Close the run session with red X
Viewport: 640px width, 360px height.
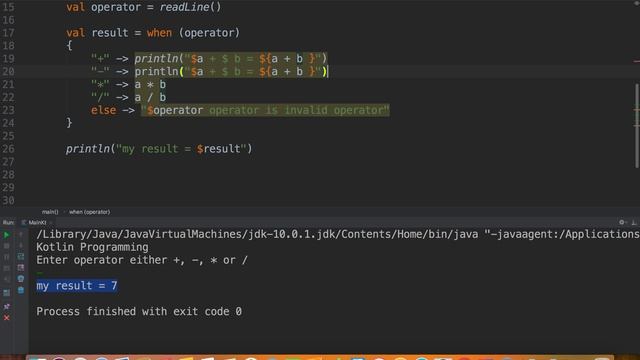pos(7,318)
